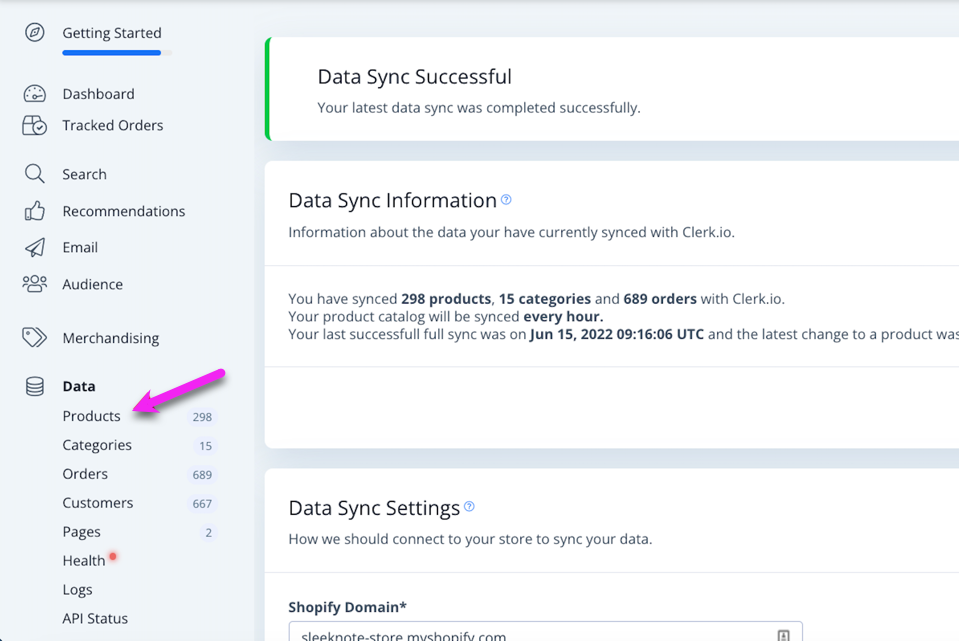959x641 pixels.
Task: Click help icon beside Data Sync Settings
Action: coord(469,506)
